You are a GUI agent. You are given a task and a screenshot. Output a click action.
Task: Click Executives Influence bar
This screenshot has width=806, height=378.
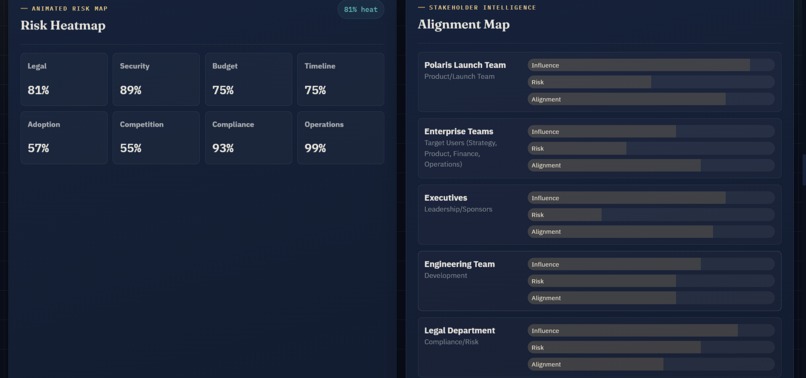651,198
